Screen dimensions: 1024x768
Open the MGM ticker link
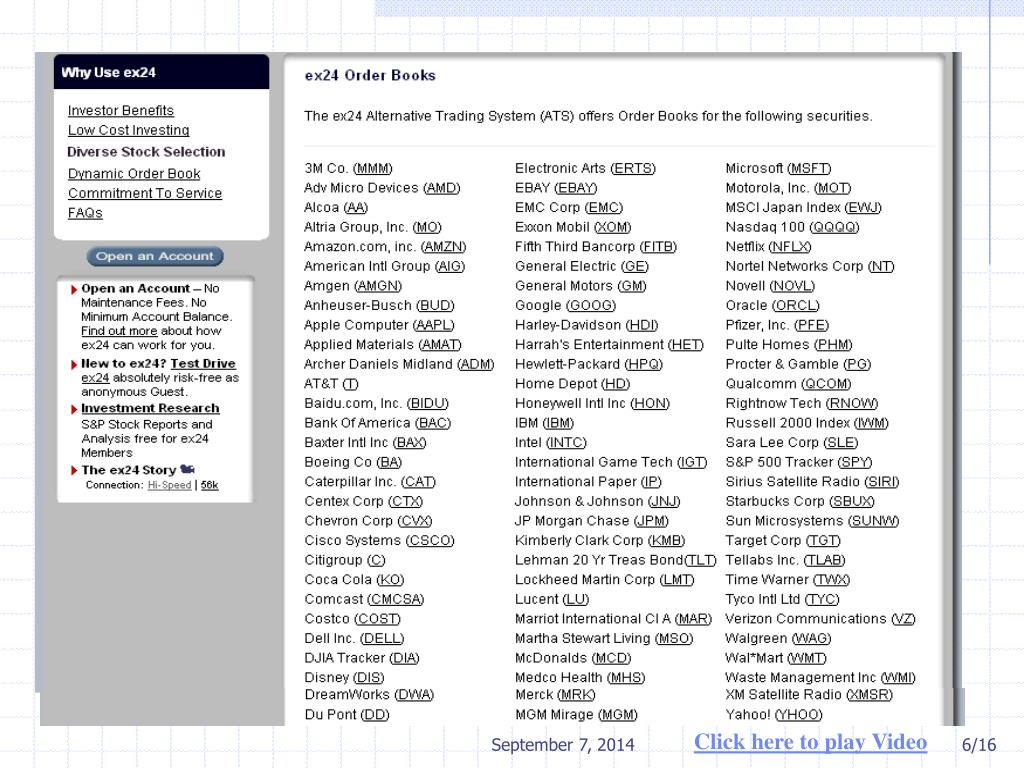point(618,715)
